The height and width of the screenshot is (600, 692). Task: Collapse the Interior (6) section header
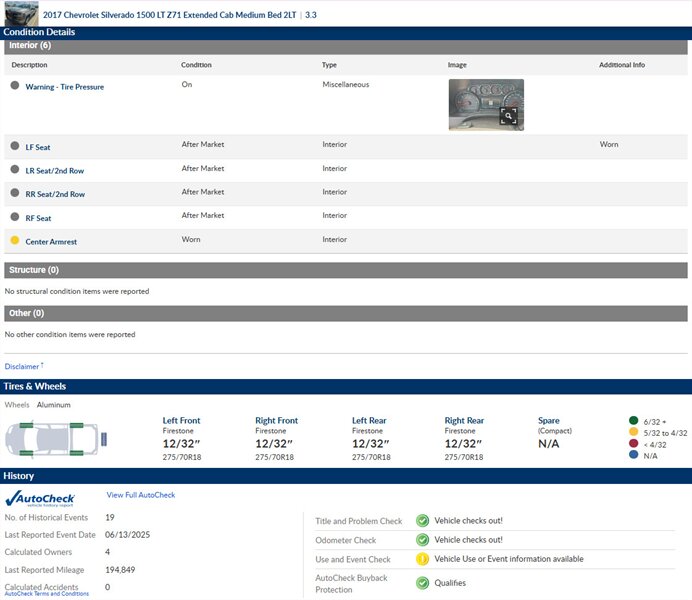(x=346, y=46)
